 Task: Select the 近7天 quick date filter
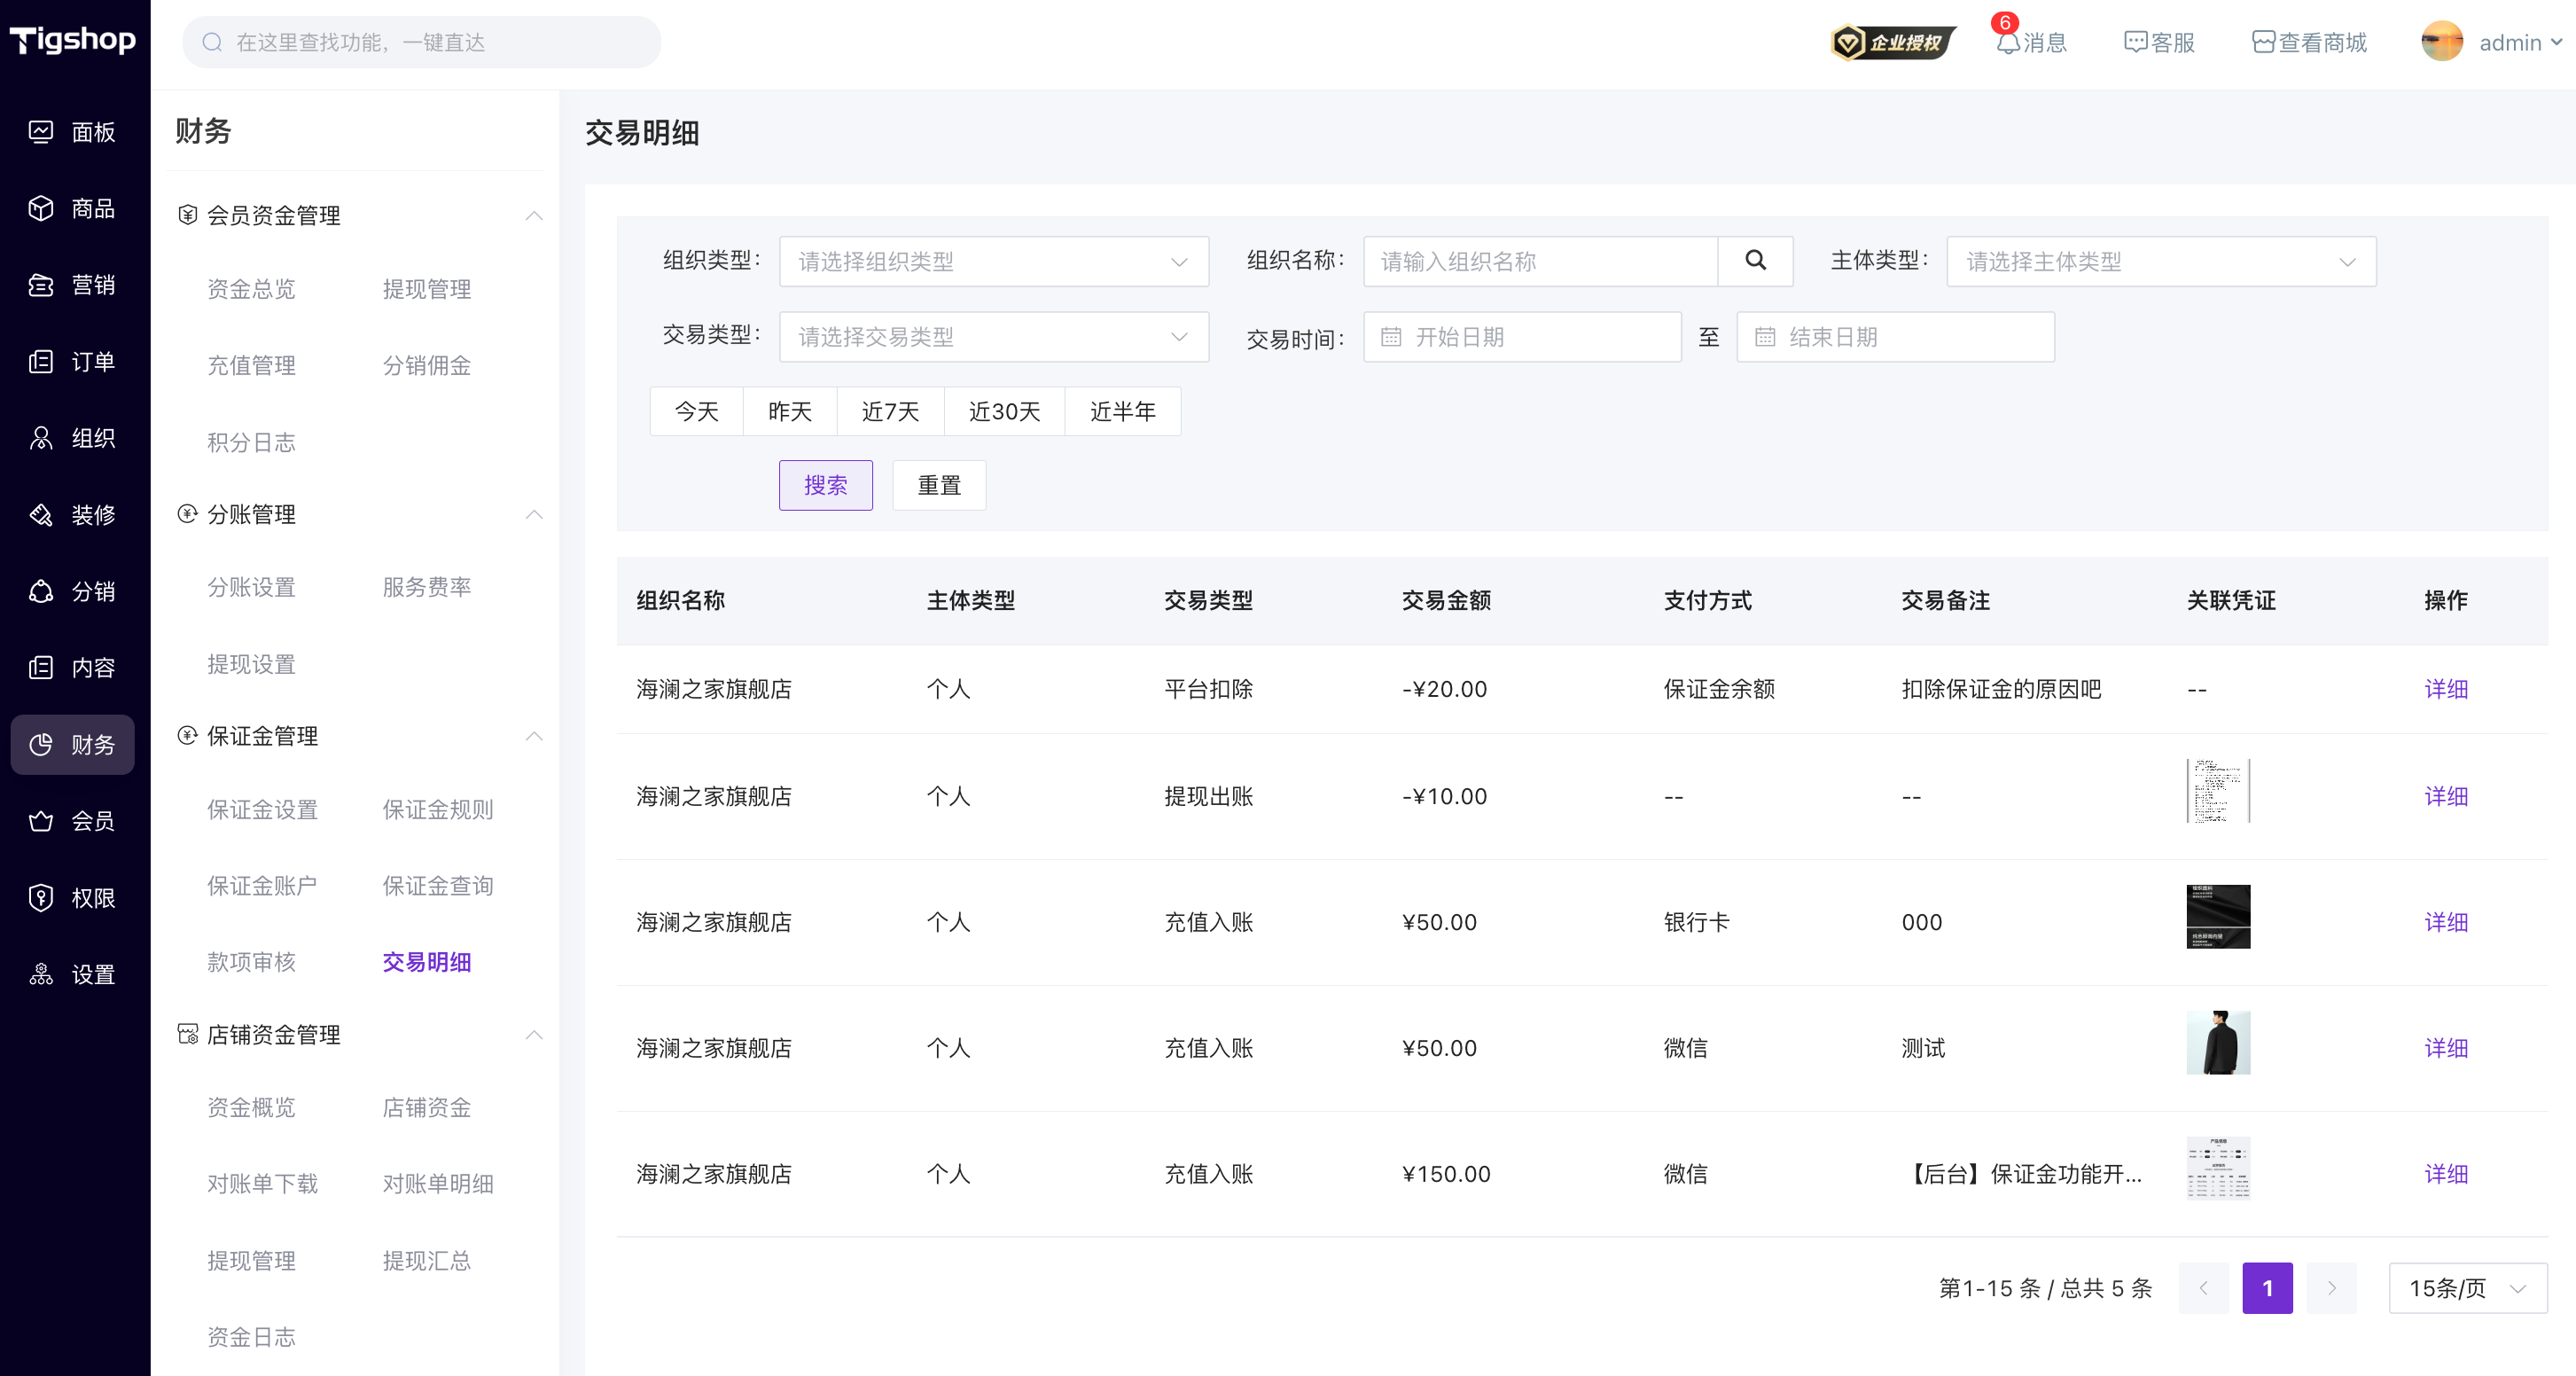[890, 411]
